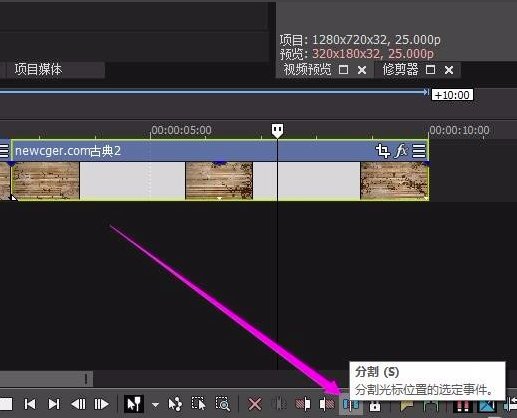Step to the previous frame
This screenshot has width=517, height=418.
[78, 404]
